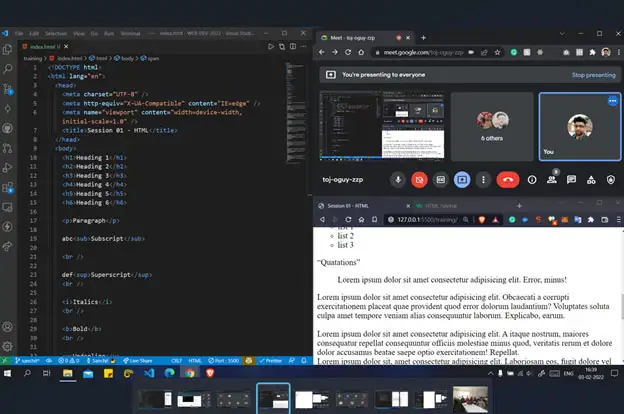The height and width of the screenshot is (414, 624).
Task: Click Stop presenting link
Action: click(x=593, y=75)
